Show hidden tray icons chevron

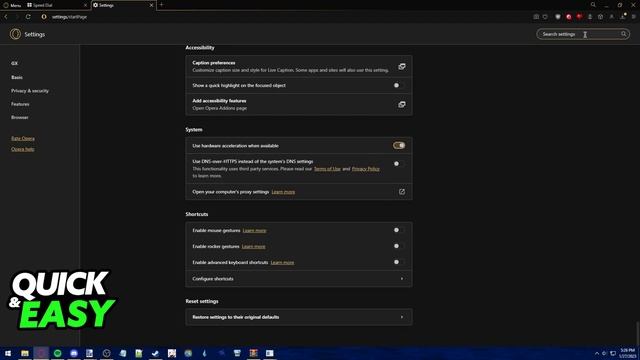[x=597, y=353]
